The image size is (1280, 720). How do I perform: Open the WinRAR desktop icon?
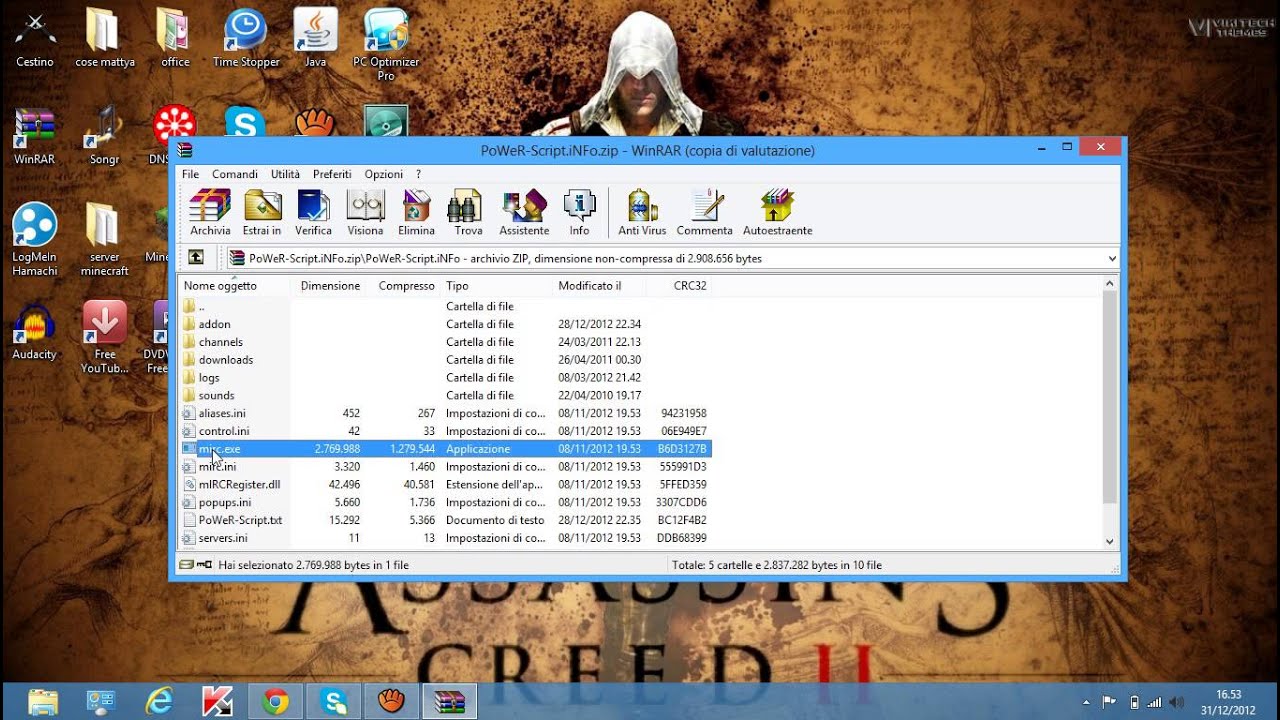pyautogui.click(x=35, y=136)
